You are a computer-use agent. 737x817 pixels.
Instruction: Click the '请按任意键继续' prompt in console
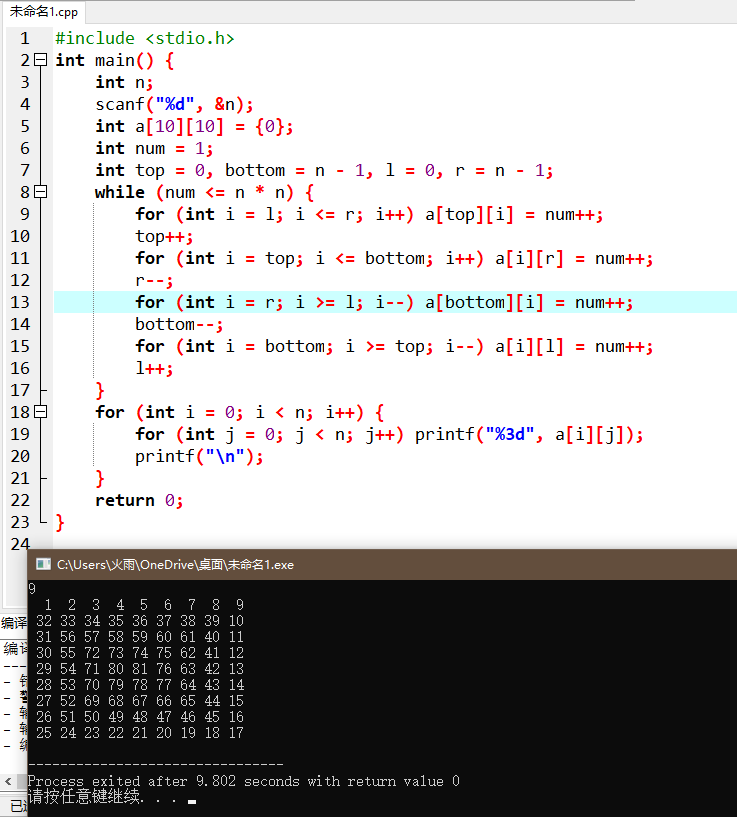[x=84, y=796]
